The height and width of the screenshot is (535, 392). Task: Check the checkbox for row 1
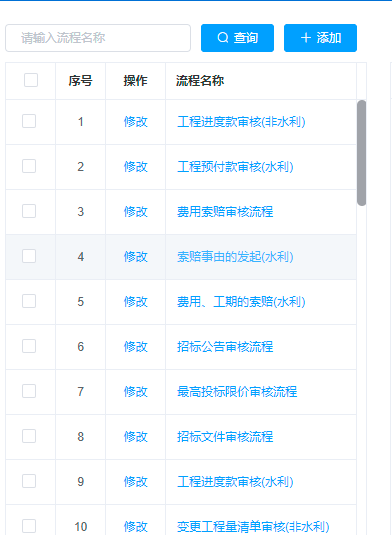pos(29,121)
